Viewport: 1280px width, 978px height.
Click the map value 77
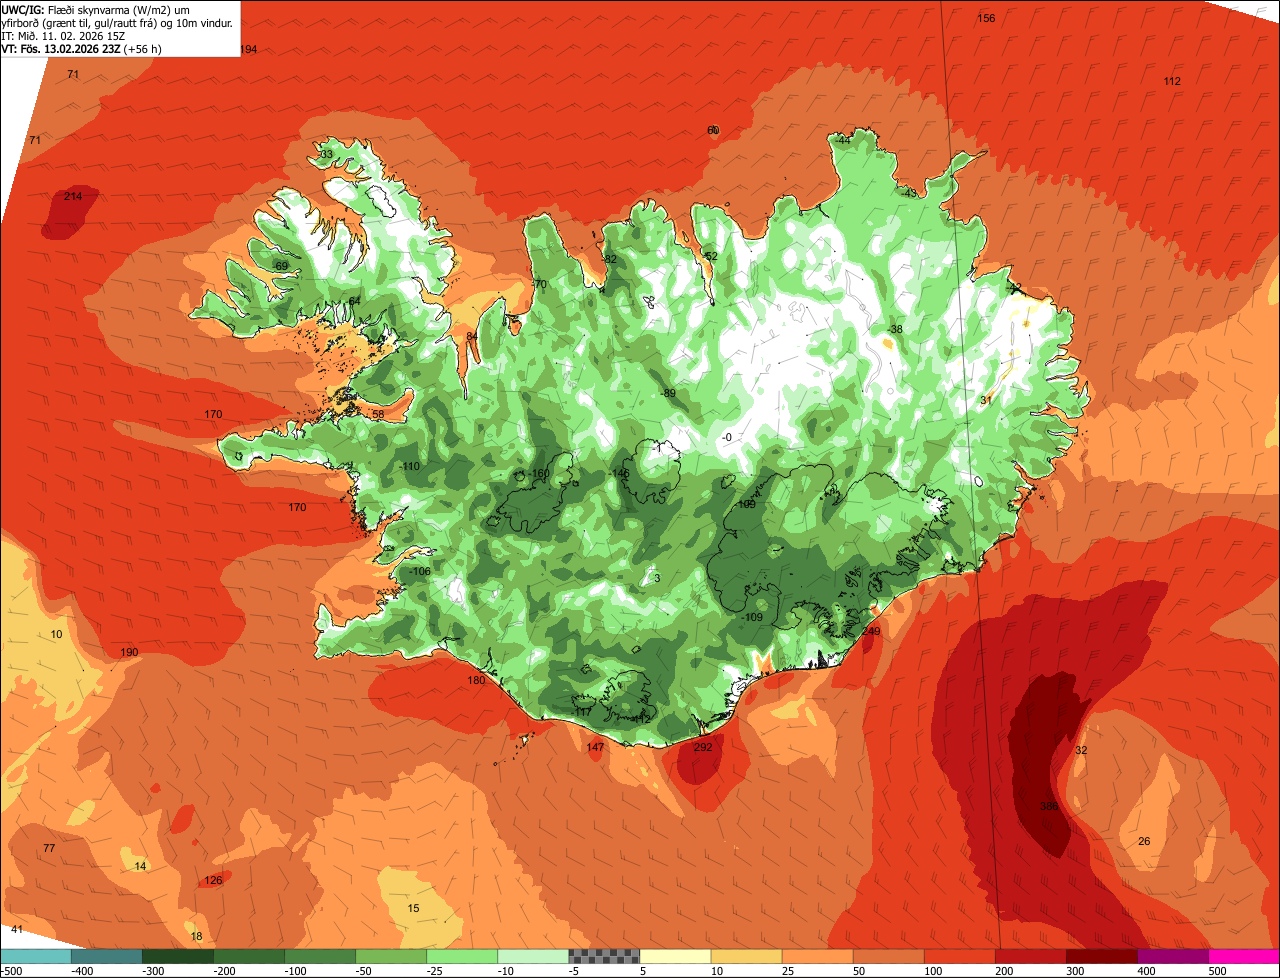point(49,849)
